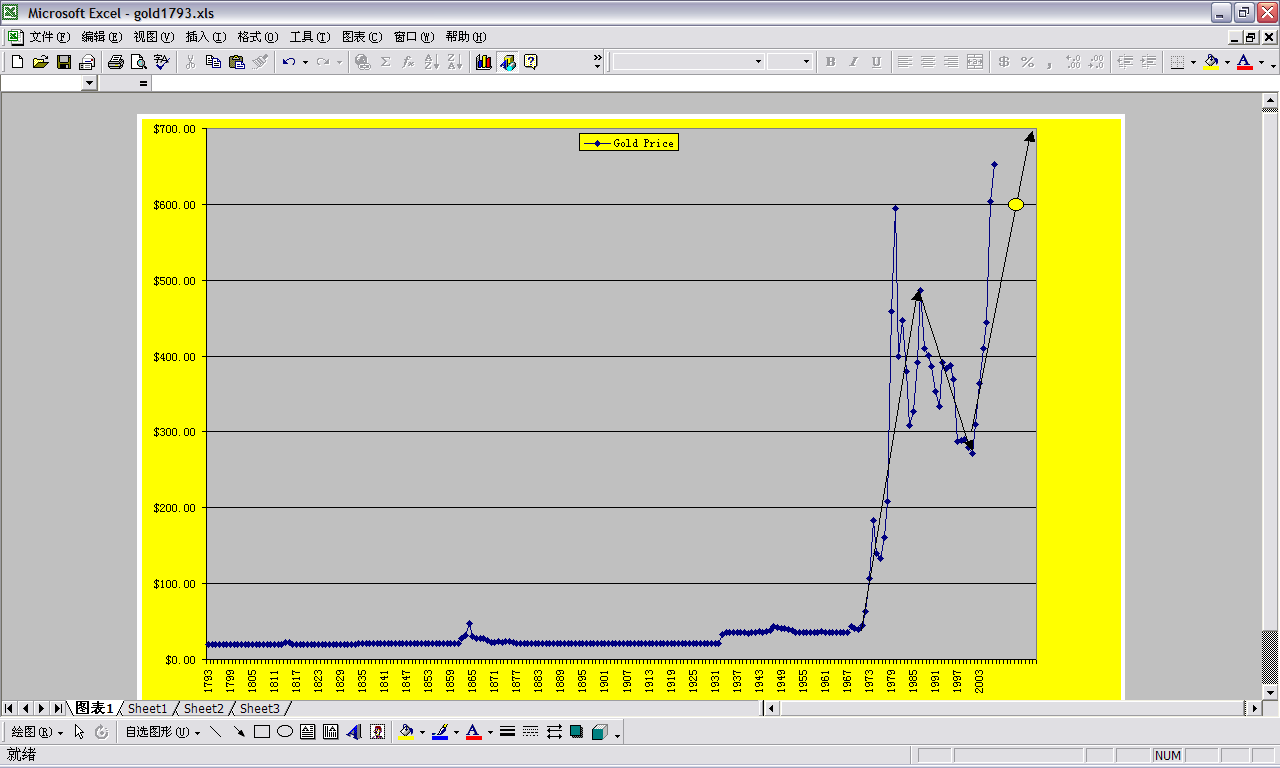Screen dimensions: 1280x768
Task: Select the Rectangle drawing tool
Action: point(260,731)
